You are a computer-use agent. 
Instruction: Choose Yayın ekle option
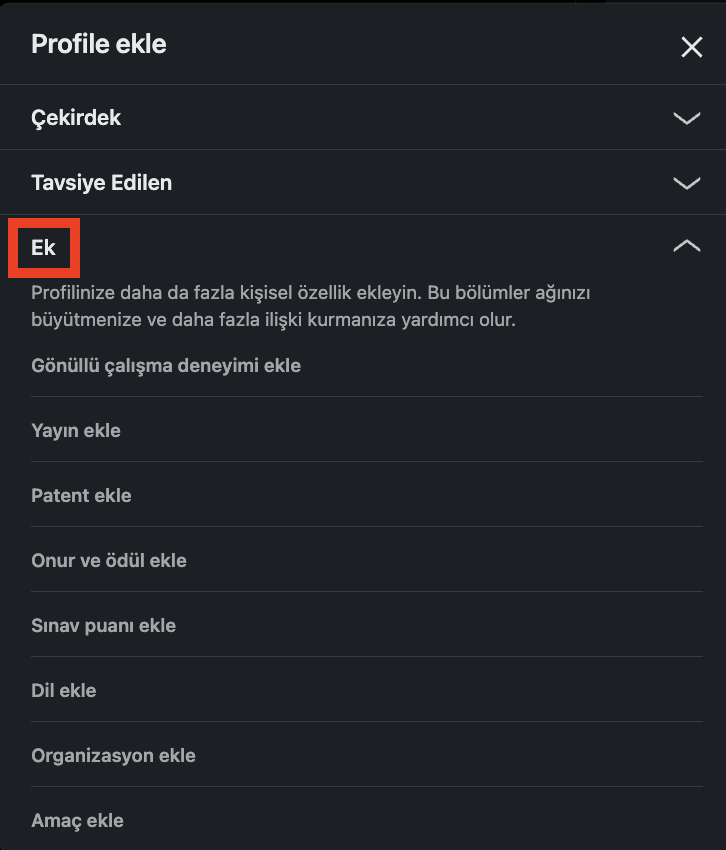click(76, 430)
